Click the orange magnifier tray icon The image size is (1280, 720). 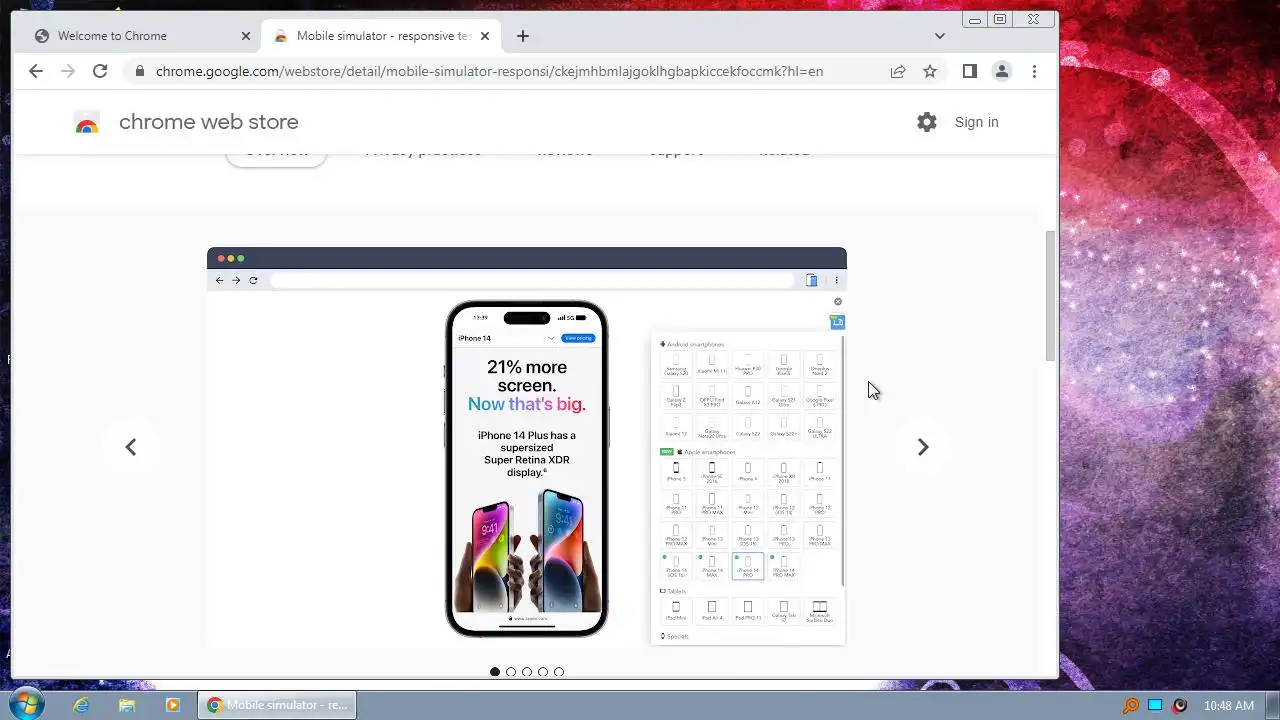point(1131,705)
